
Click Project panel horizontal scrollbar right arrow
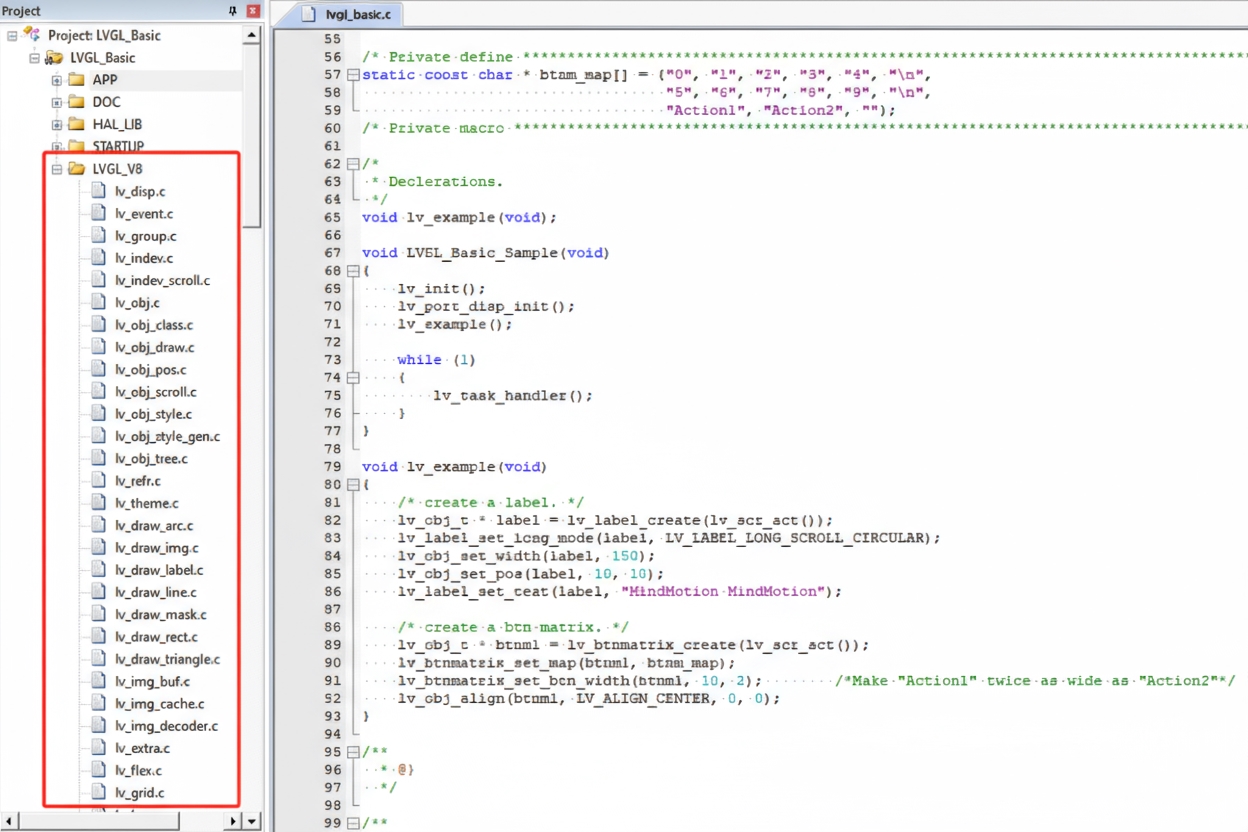coord(233,821)
